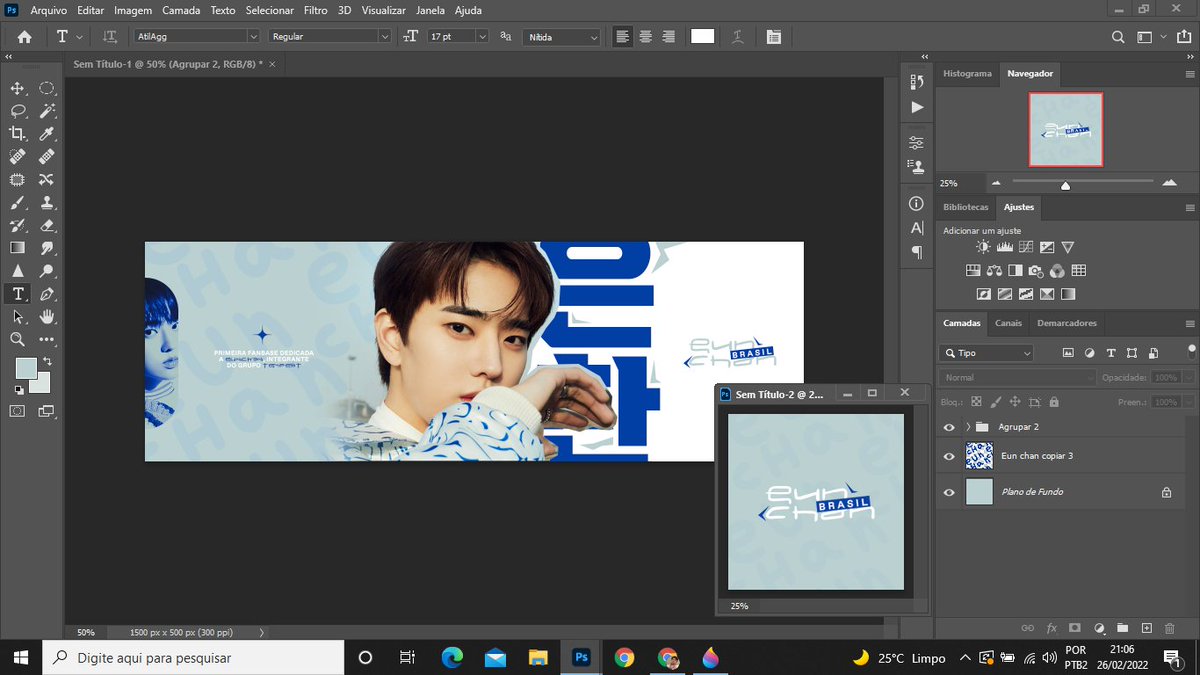Open the Layers panel options menu
The image size is (1200, 675).
pyautogui.click(x=1190, y=323)
